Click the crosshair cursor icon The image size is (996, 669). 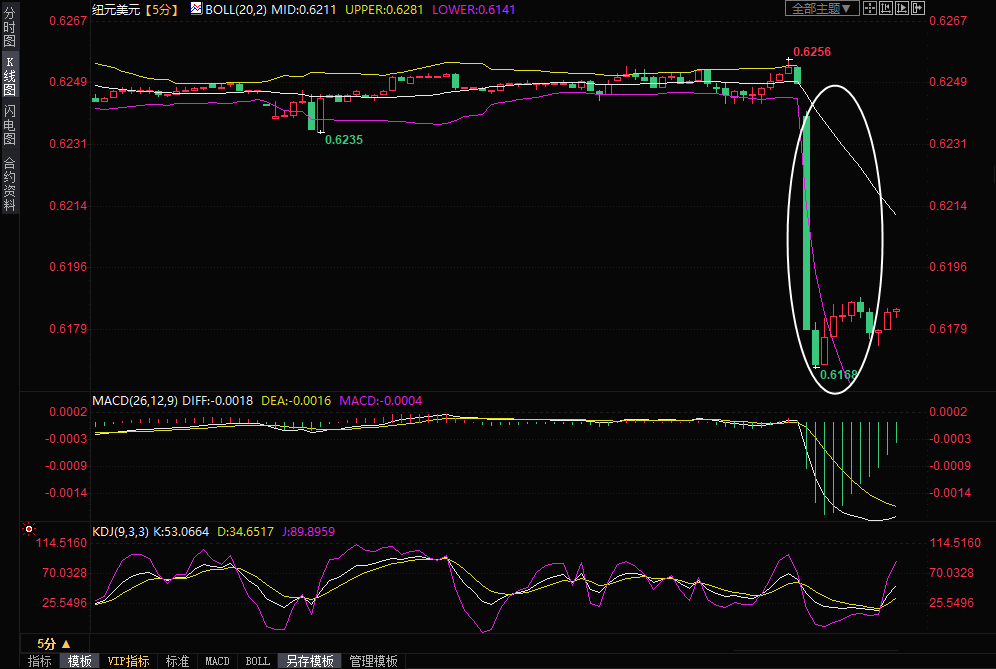click(870, 8)
